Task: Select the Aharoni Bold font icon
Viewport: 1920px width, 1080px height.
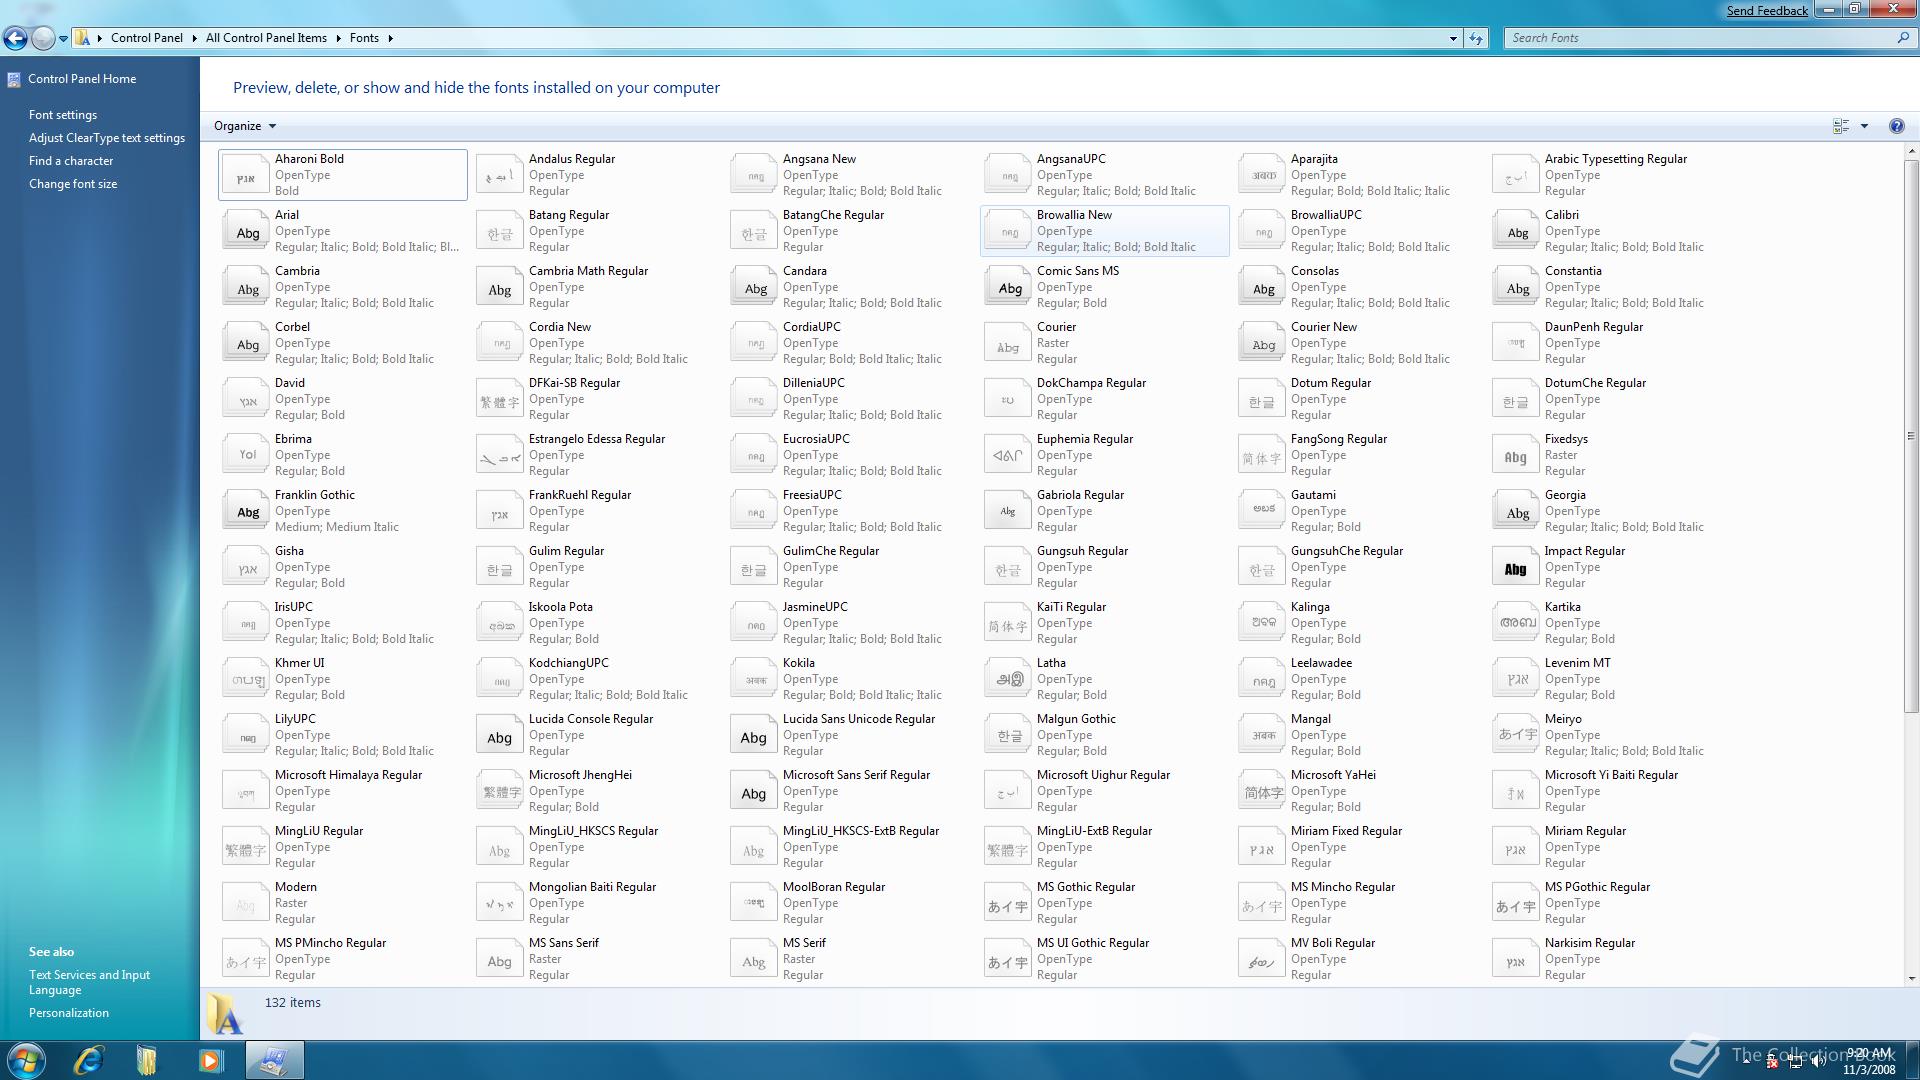Action: click(x=246, y=175)
